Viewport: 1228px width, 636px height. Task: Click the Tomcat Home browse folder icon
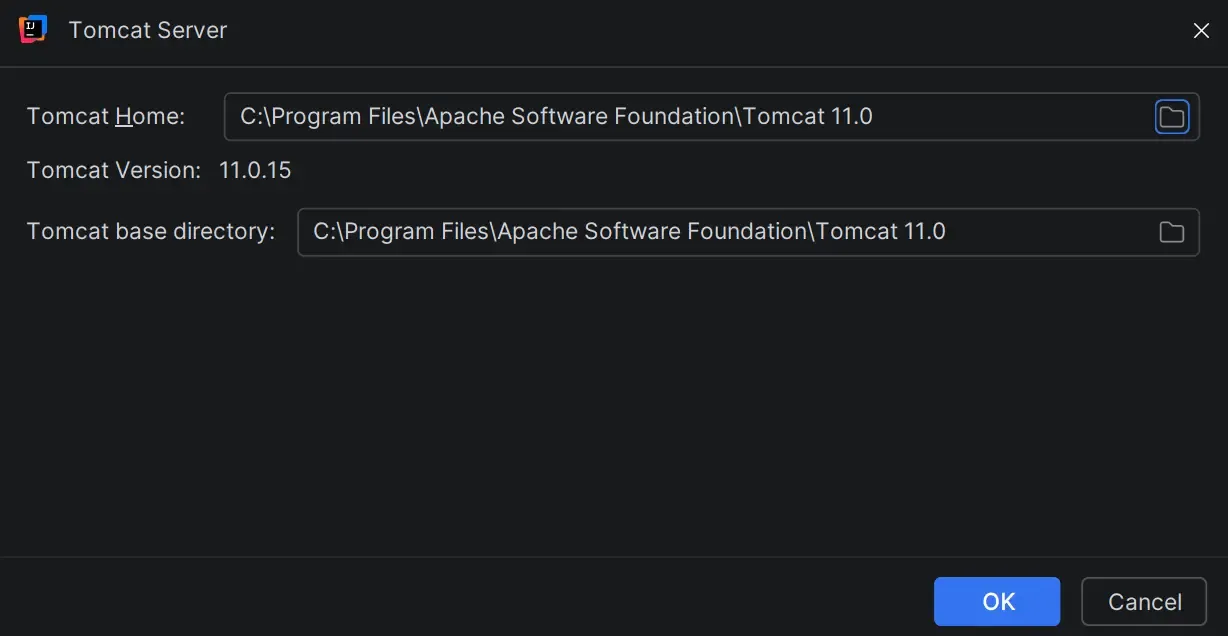point(1171,117)
